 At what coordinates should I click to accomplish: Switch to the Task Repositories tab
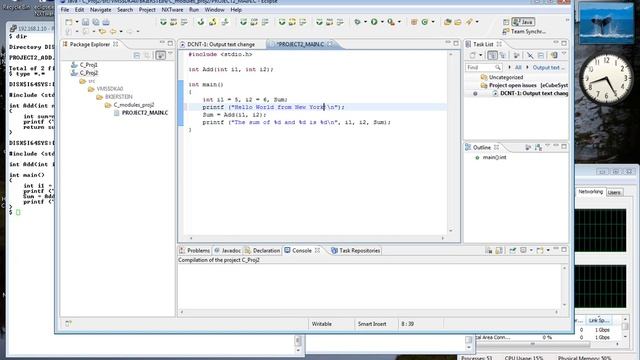click(356, 251)
